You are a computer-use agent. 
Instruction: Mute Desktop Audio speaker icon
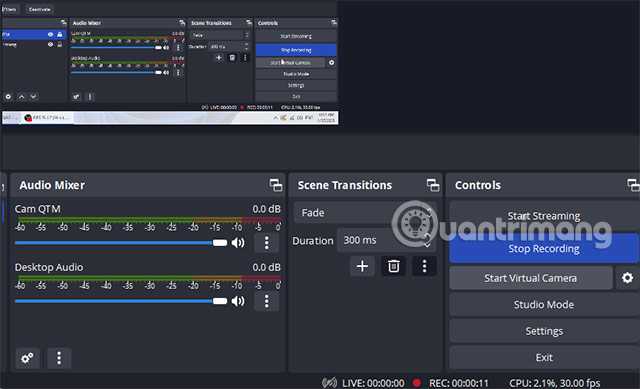238,301
